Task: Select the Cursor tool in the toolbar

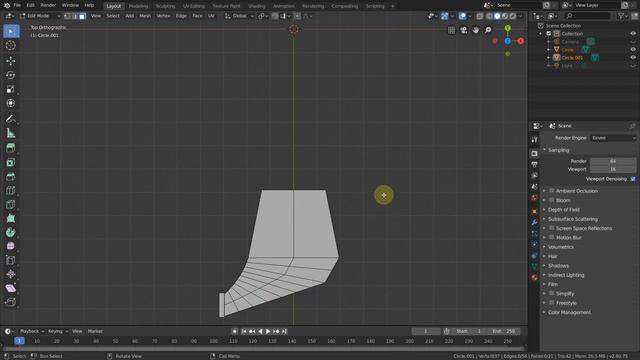Action: pyautogui.click(x=11, y=45)
